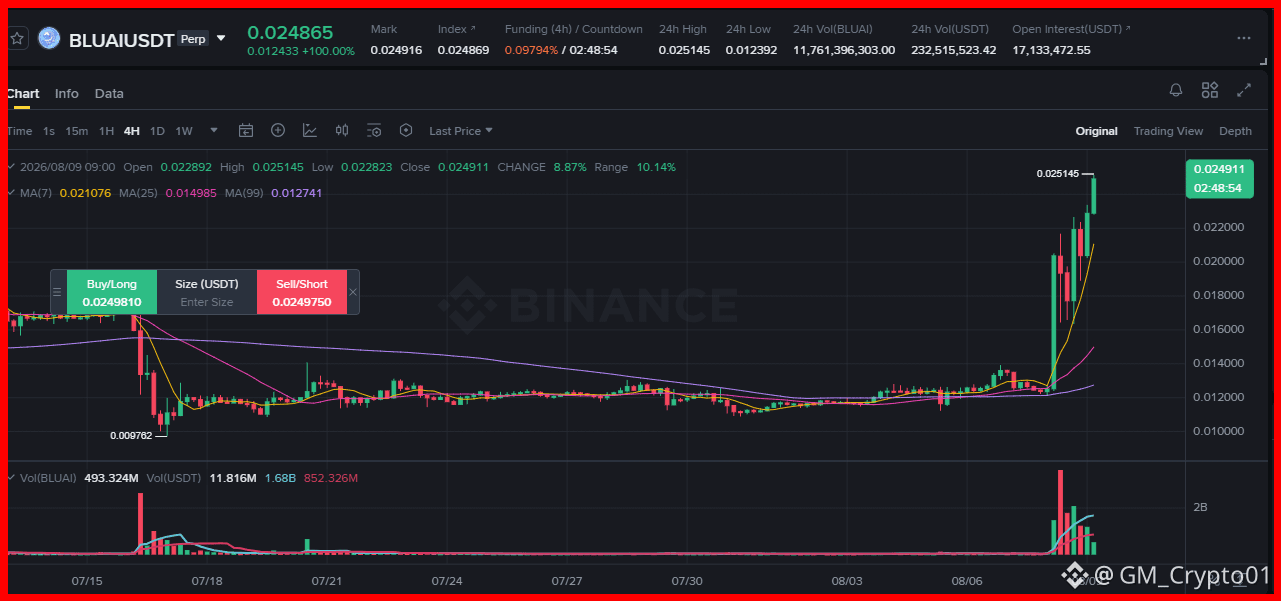The height and width of the screenshot is (601, 1281).
Task: Open the chart layout grid icon
Action: [x=1210, y=90]
